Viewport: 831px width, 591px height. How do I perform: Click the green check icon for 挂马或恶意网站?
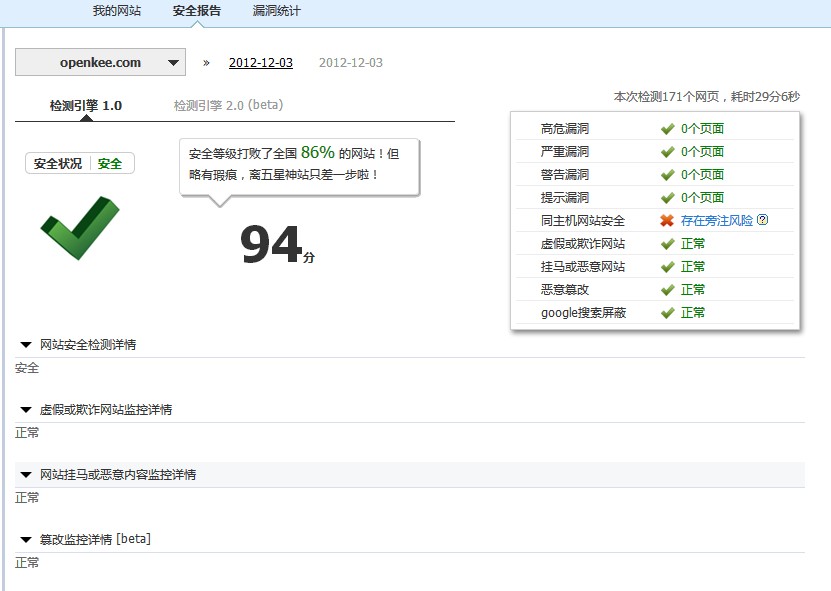click(x=667, y=266)
